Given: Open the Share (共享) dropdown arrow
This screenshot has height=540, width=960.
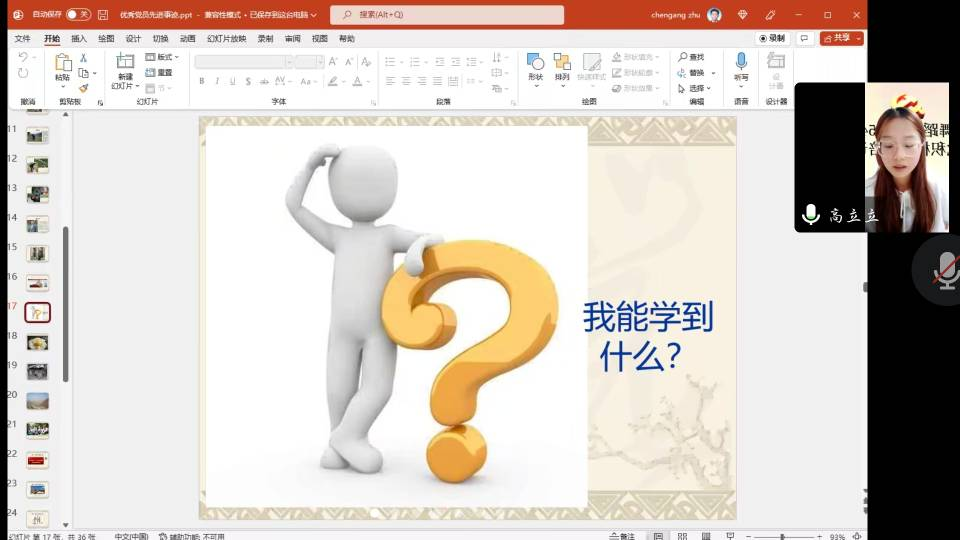Looking at the screenshot, I should pos(859,38).
